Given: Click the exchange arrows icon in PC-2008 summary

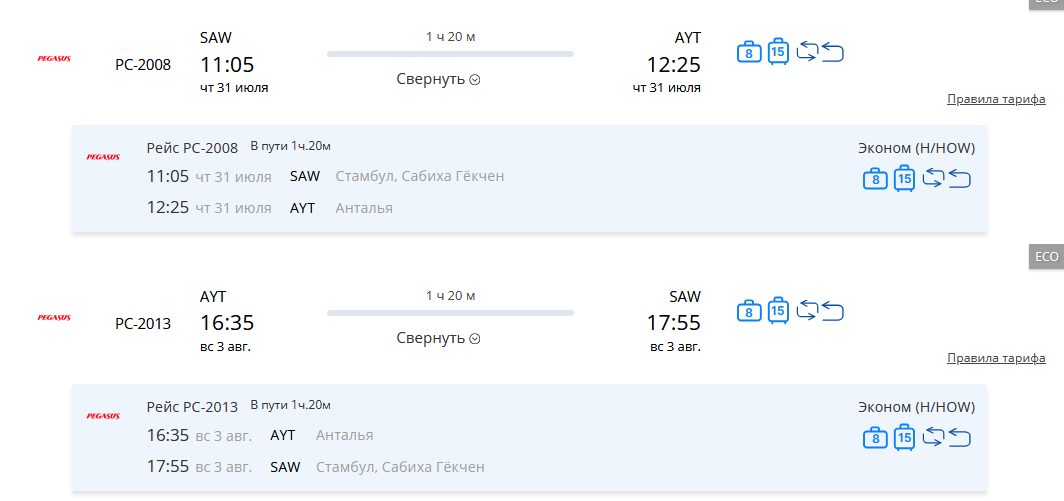Looking at the screenshot, I should 808,52.
